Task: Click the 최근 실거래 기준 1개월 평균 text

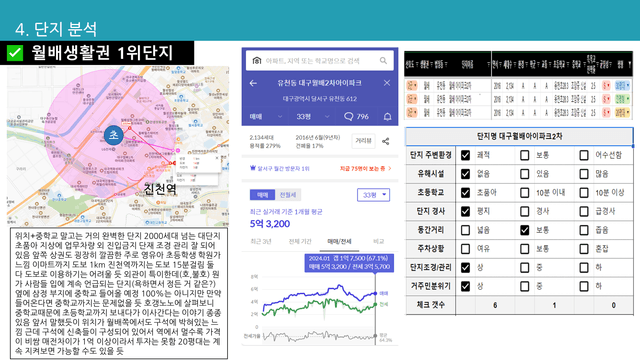Action: [x=286, y=211]
